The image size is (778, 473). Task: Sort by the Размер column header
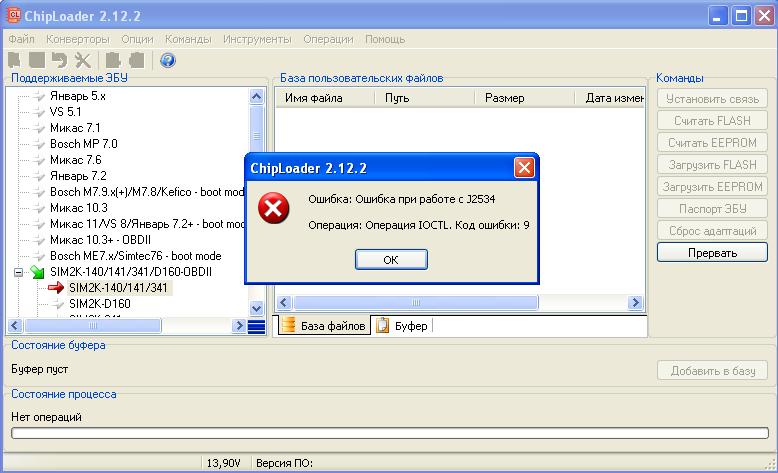coord(524,98)
